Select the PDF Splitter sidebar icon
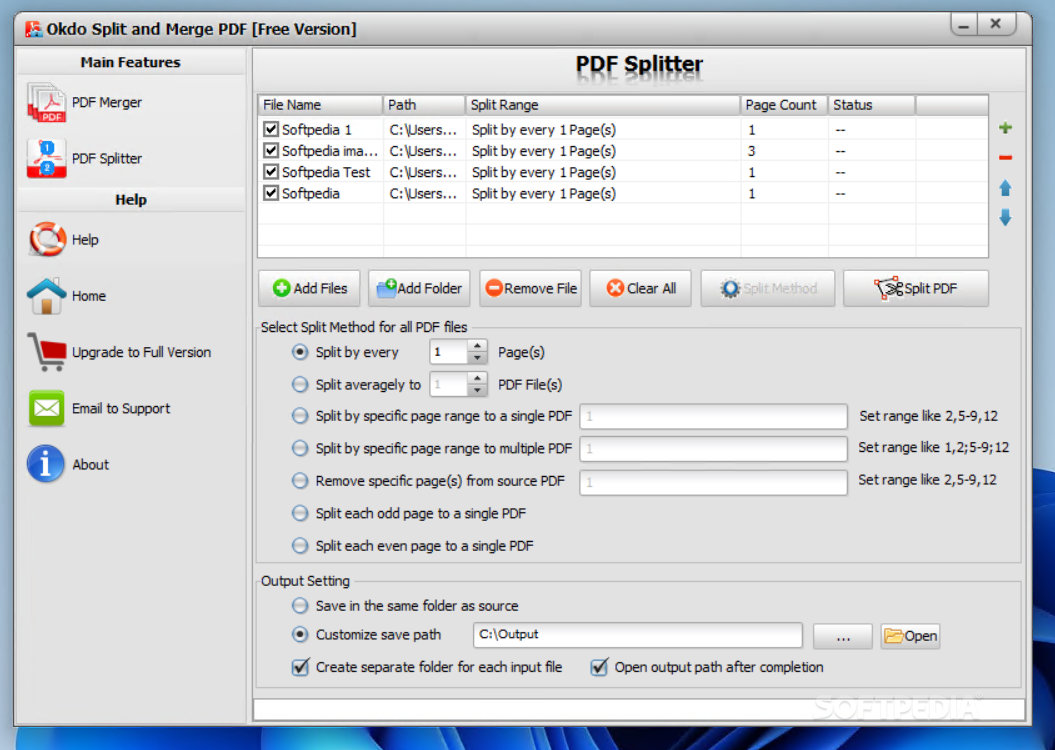1055x750 pixels. (x=46, y=159)
